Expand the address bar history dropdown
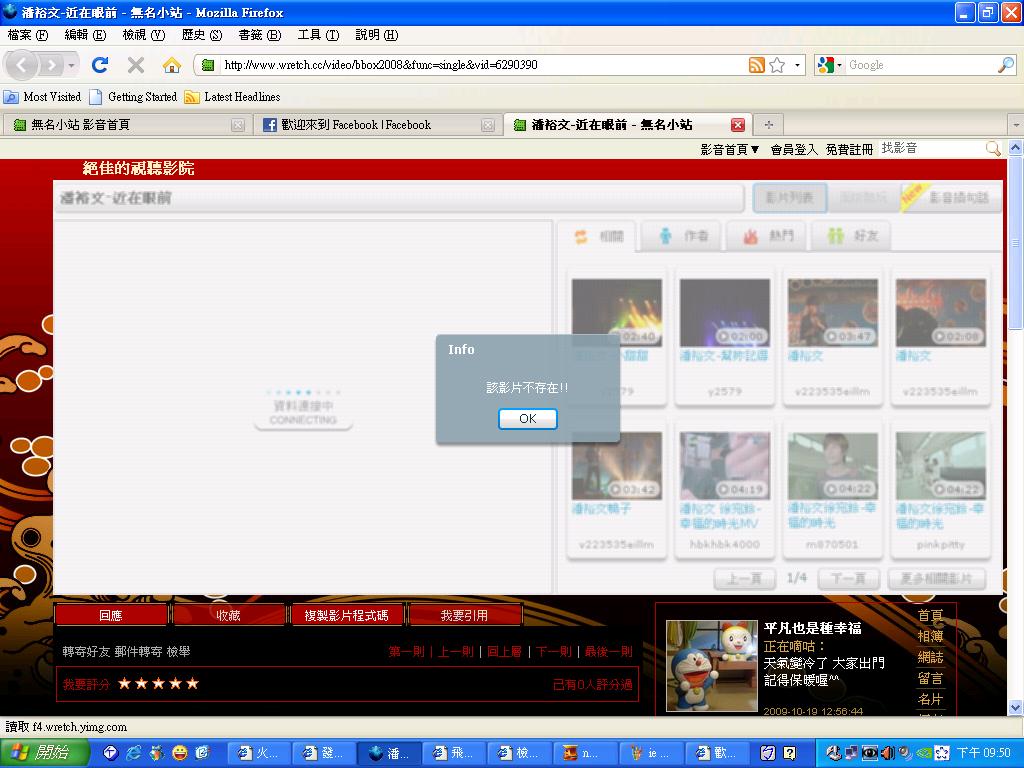The height and width of the screenshot is (768, 1024). (x=798, y=65)
